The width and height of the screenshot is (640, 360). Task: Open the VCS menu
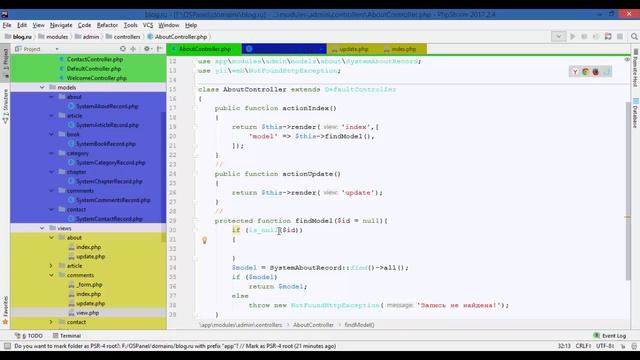[x=148, y=25]
